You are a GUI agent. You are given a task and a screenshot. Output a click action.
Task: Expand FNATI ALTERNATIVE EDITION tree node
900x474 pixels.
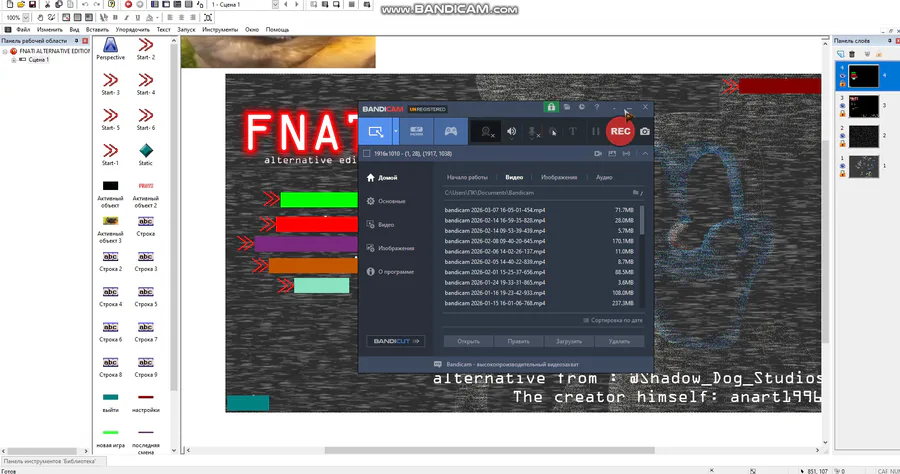point(5,51)
